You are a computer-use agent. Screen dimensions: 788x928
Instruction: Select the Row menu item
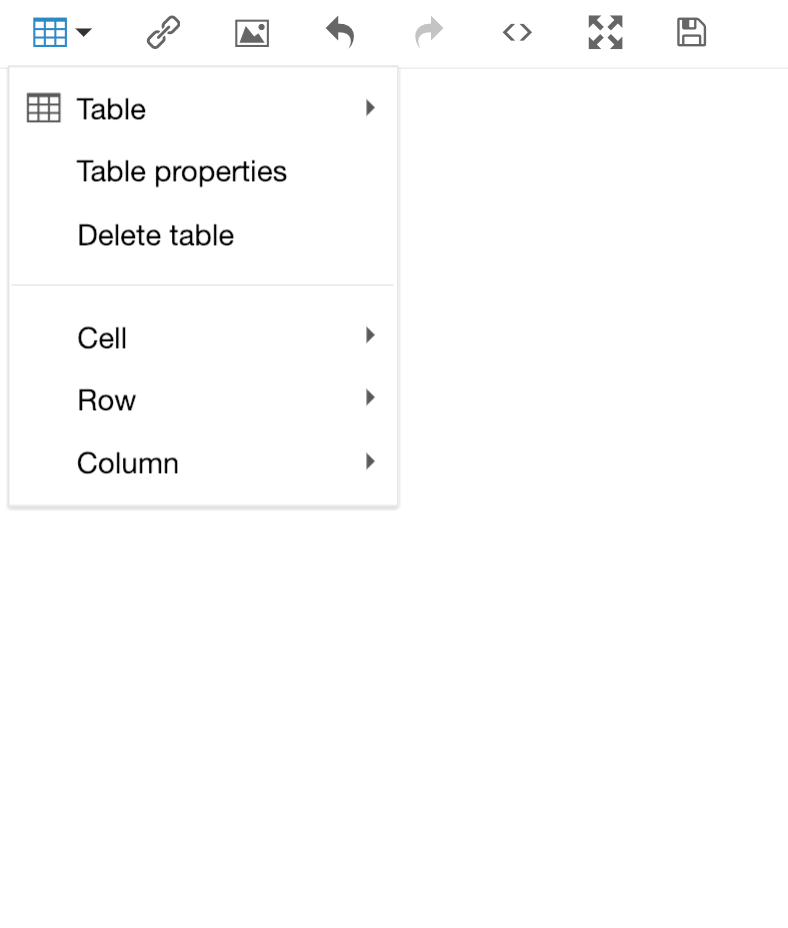(x=203, y=401)
